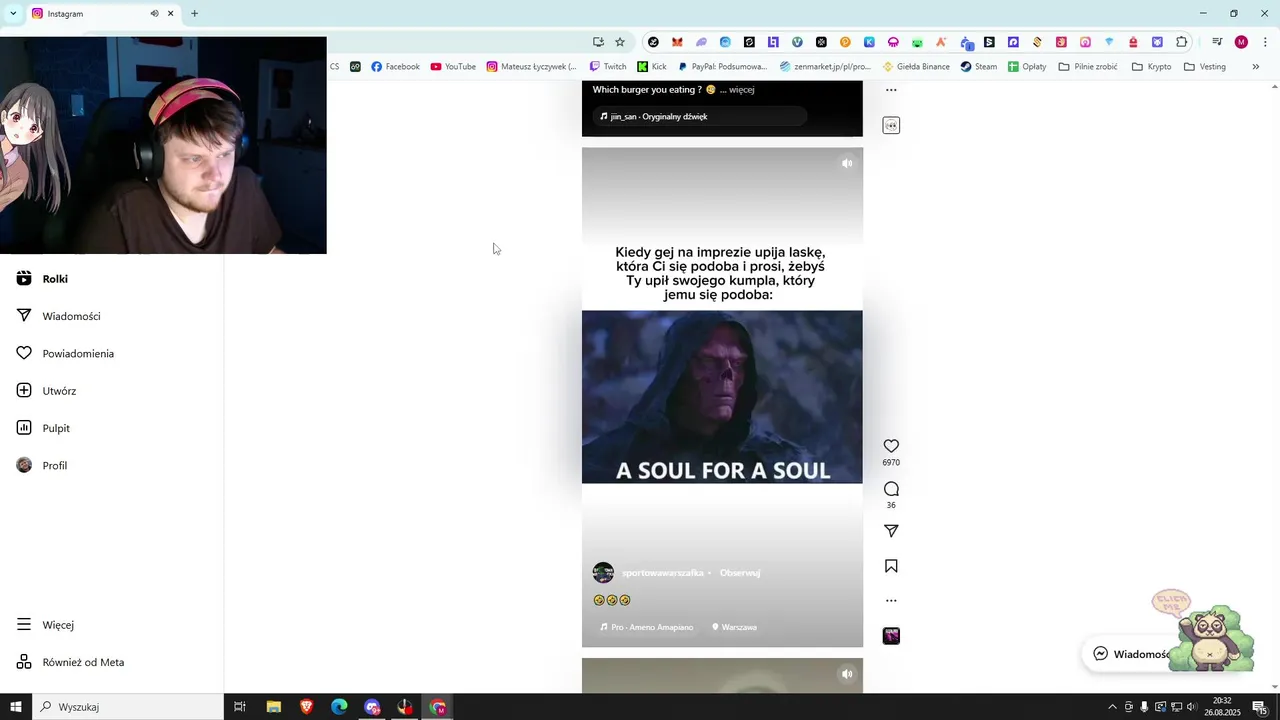
Task: Expand caption with więcej link
Action: (741, 90)
